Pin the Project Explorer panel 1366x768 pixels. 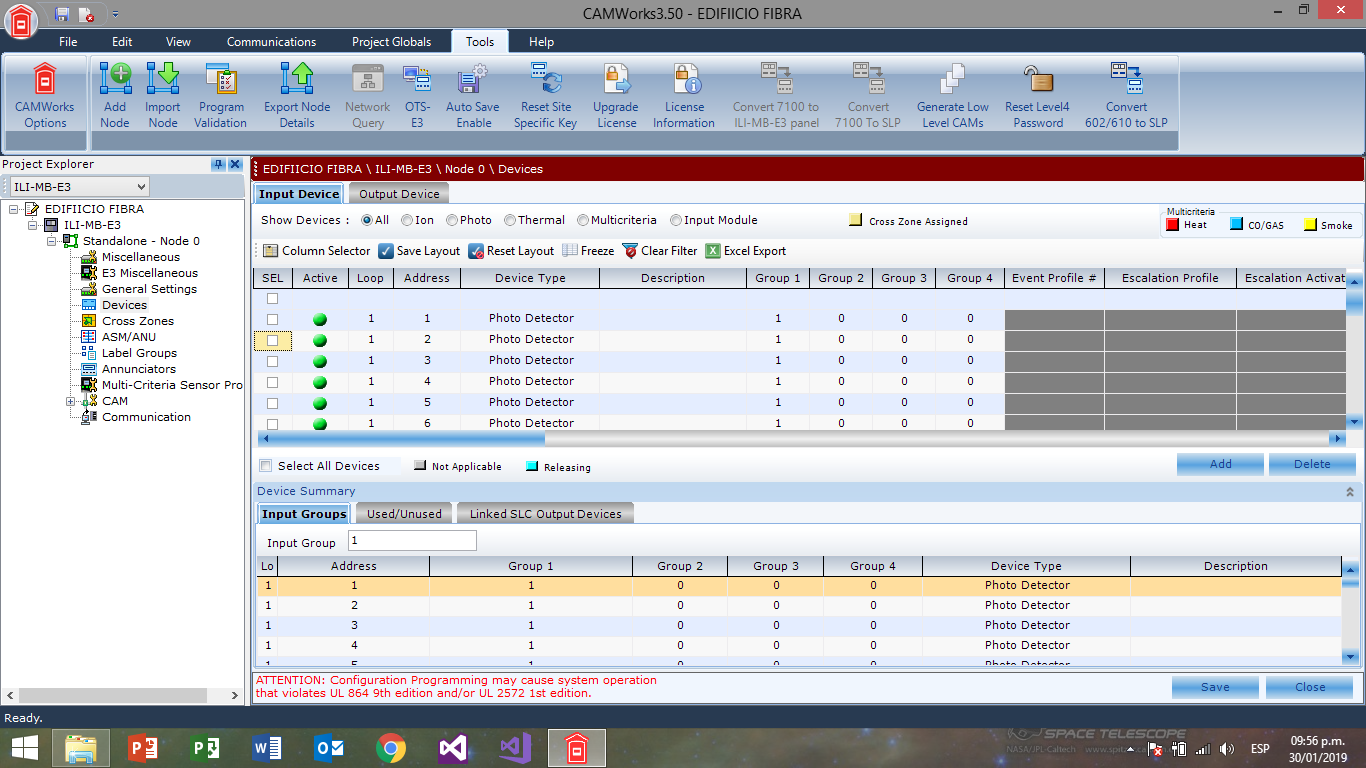coord(218,164)
